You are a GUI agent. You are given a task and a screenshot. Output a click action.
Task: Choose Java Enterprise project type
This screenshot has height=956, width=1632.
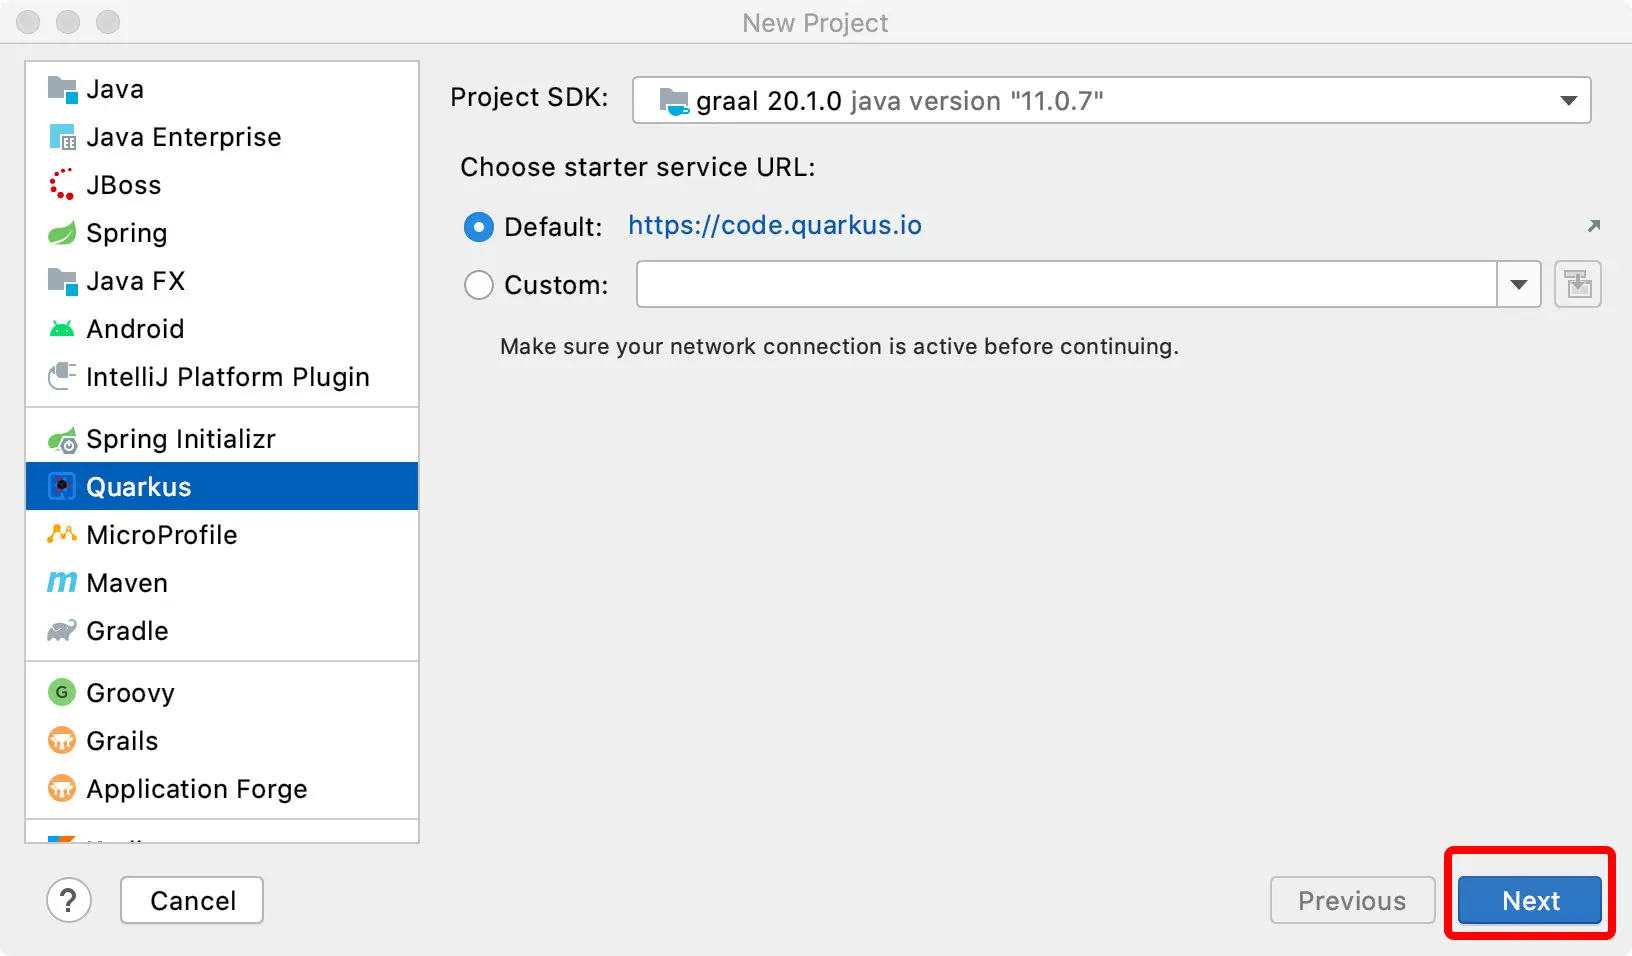[183, 137]
